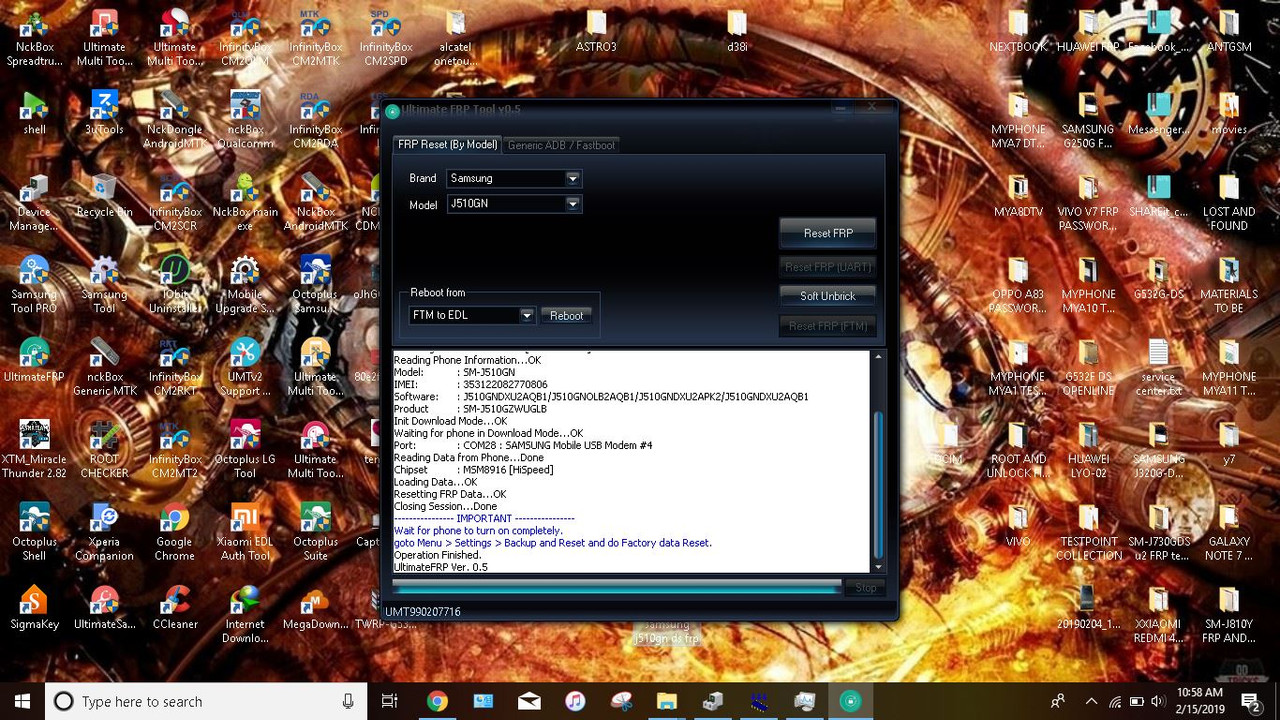Launch InfinityBox CM2SPD from the desktop

385,38
